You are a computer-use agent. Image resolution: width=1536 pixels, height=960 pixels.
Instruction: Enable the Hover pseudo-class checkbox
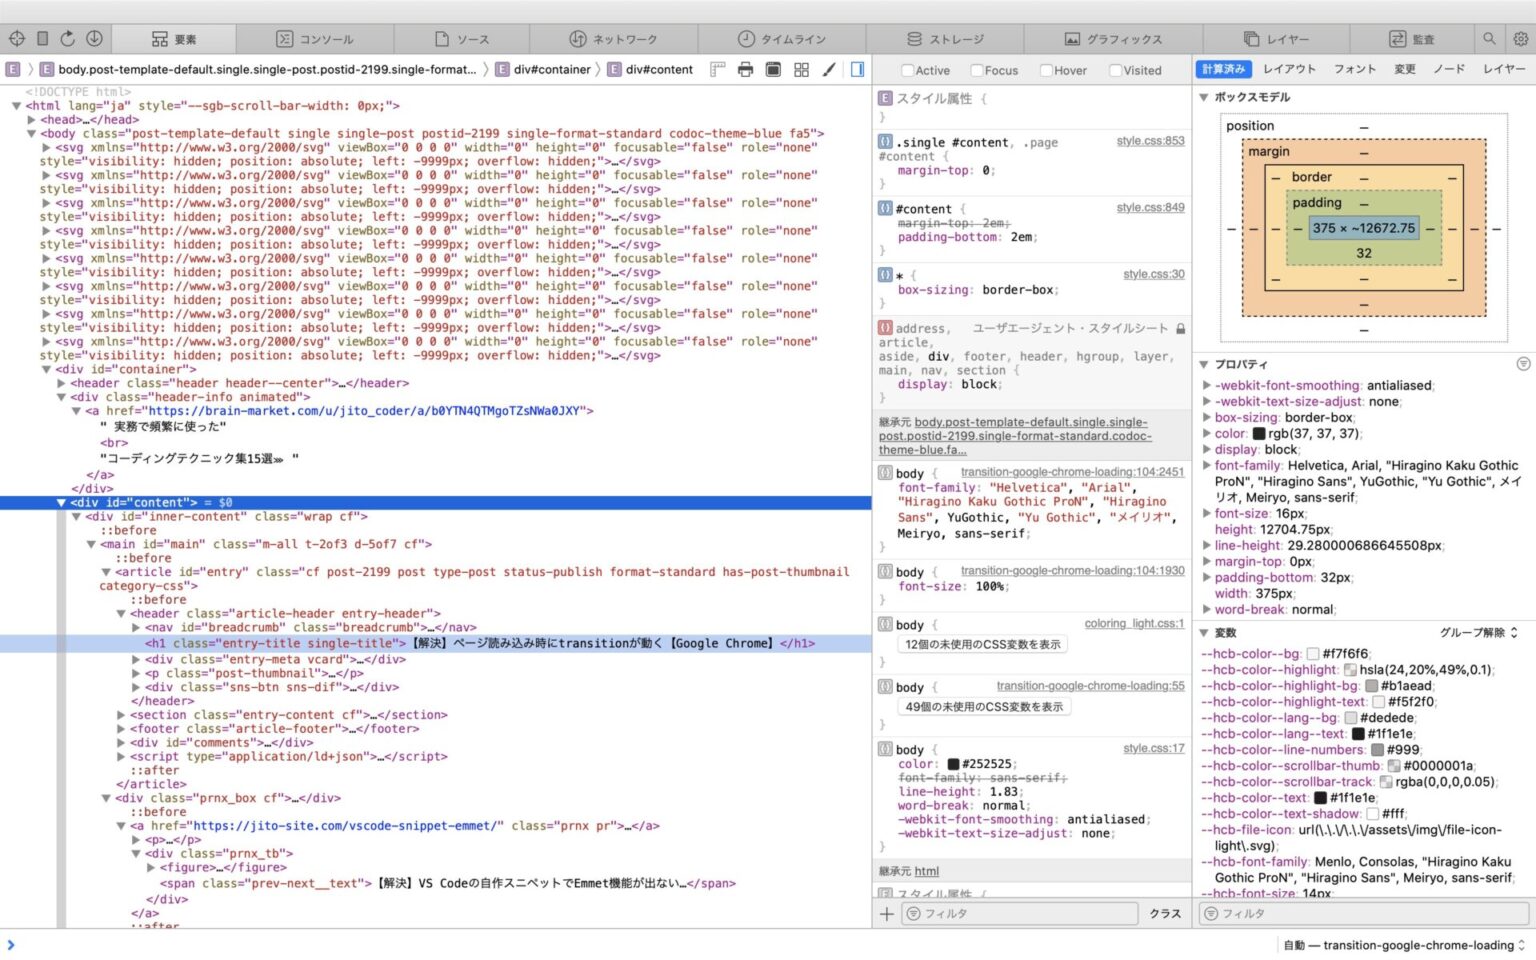(1046, 70)
